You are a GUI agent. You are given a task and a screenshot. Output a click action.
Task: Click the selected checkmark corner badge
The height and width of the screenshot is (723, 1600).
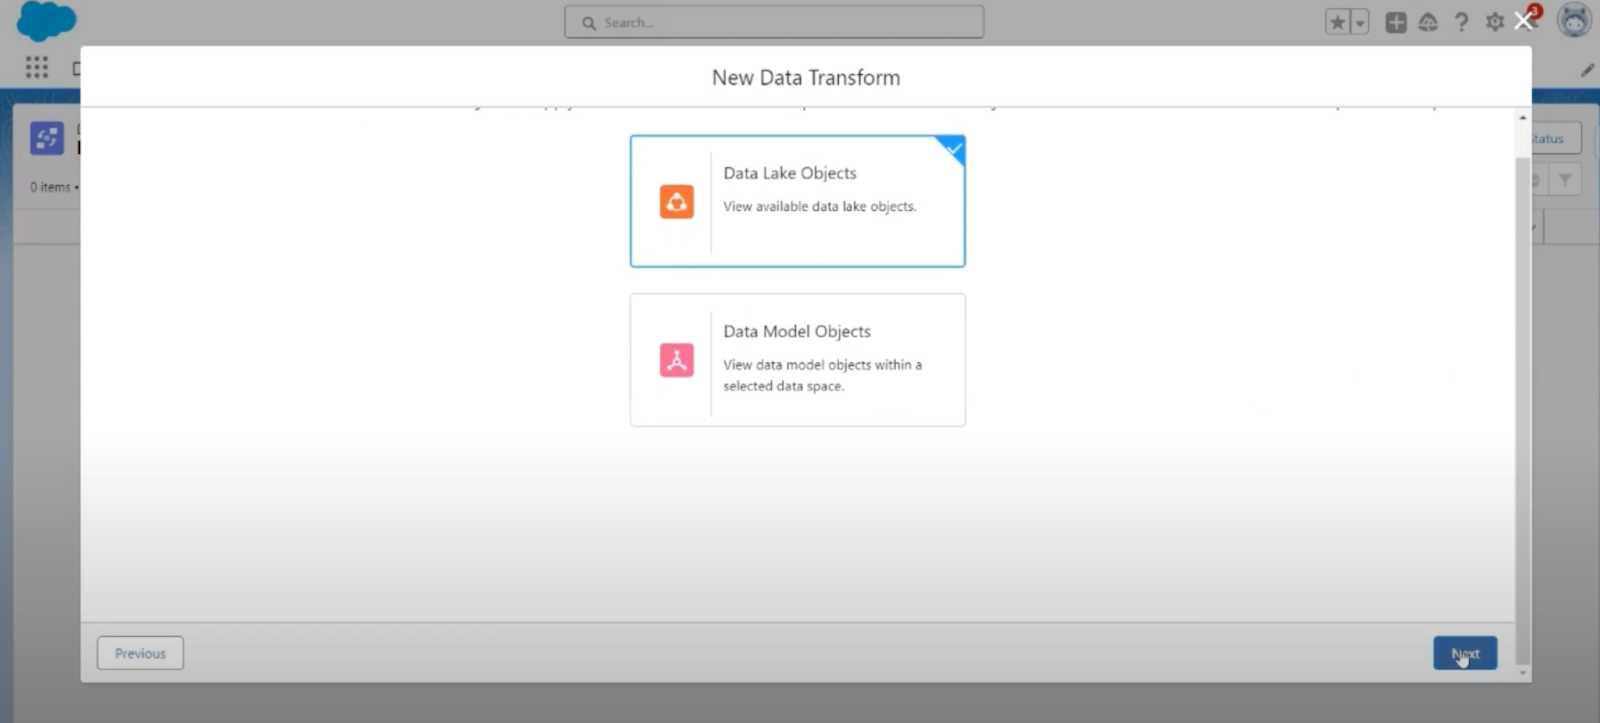953,149
